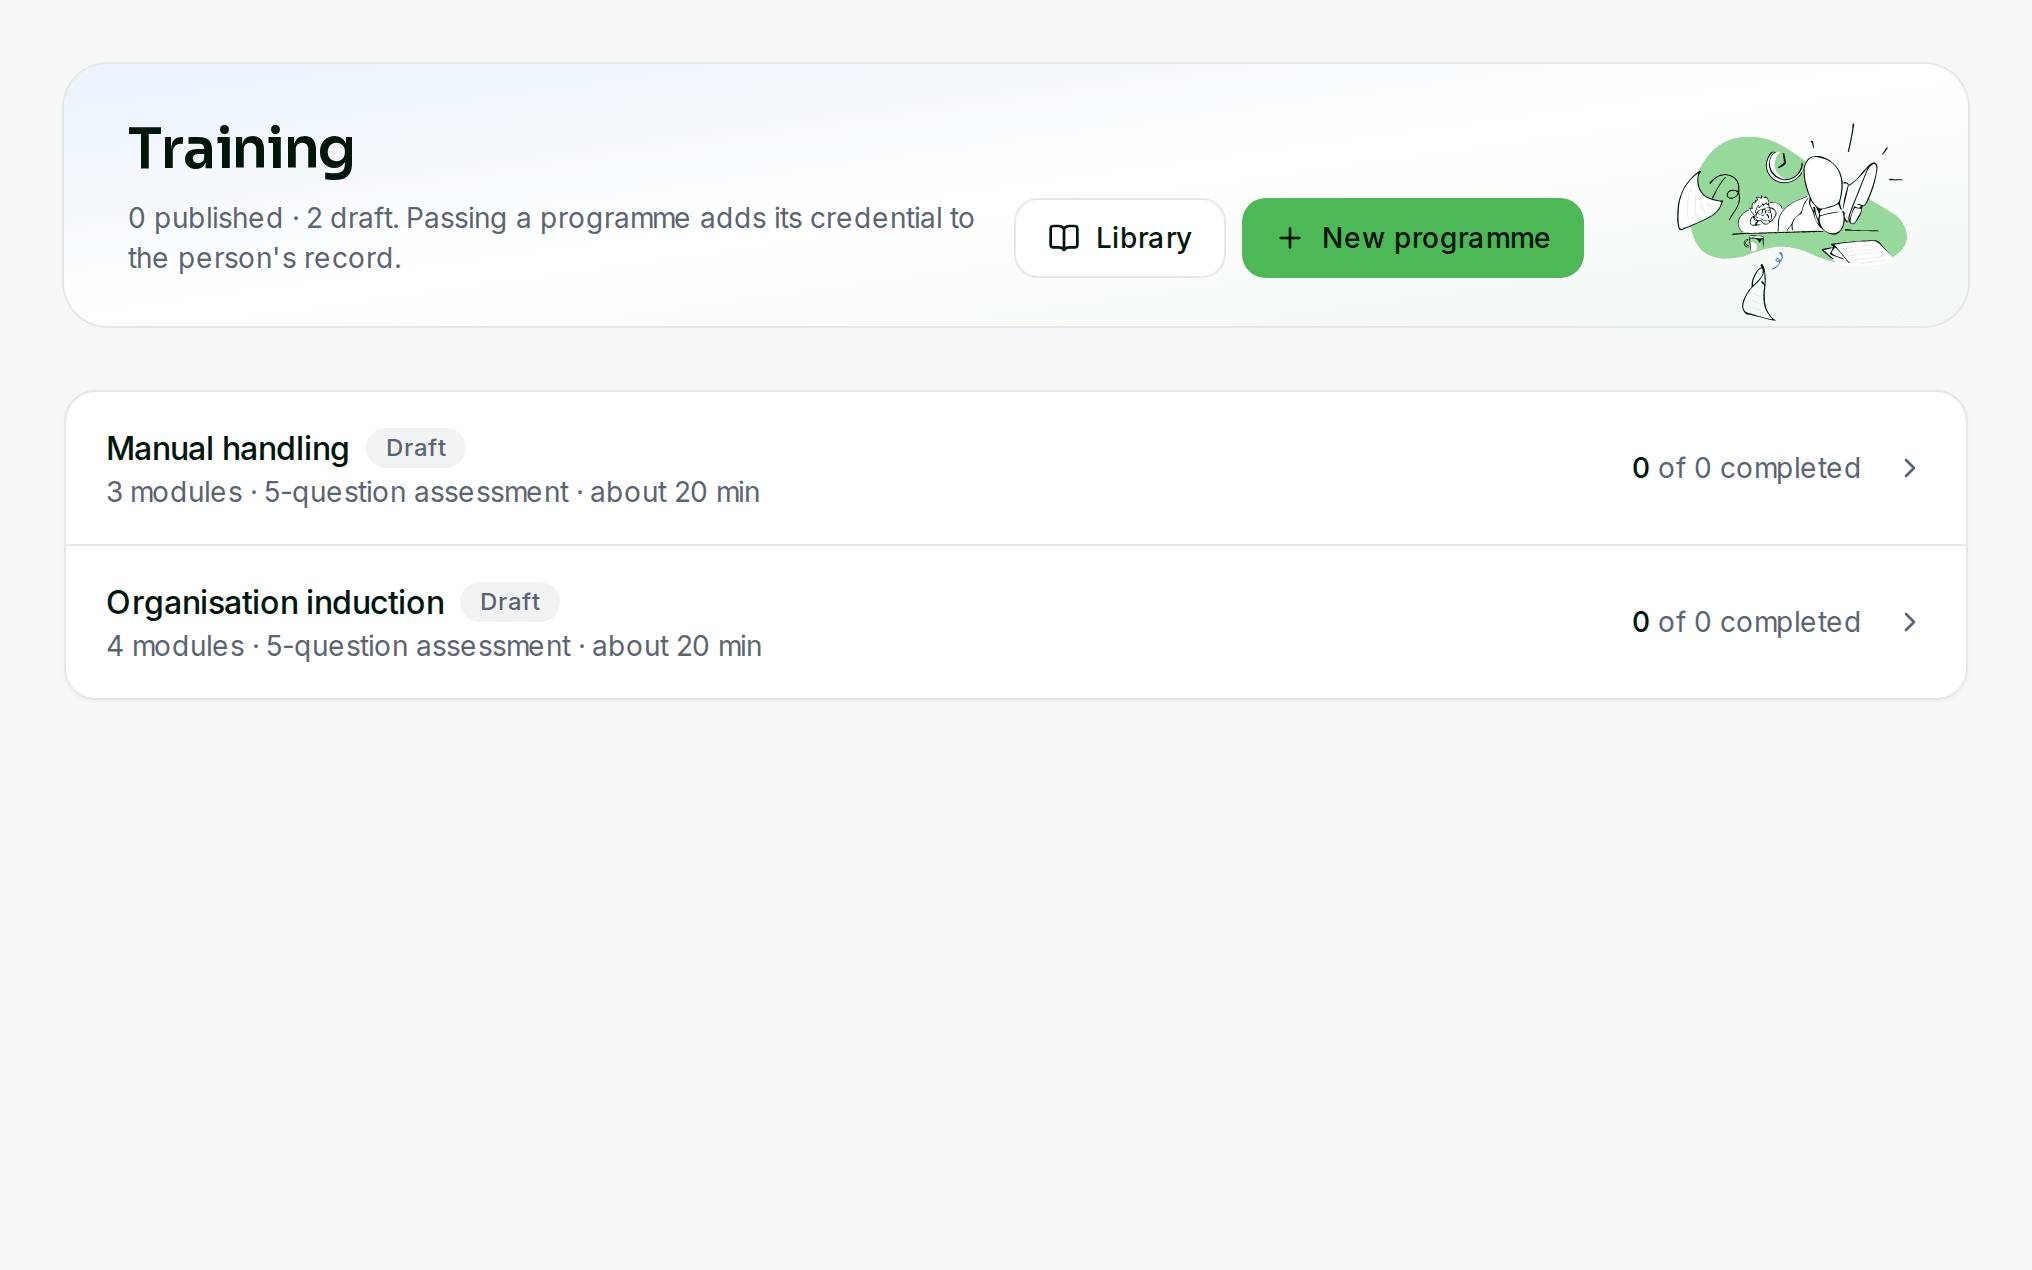Click the Draft badge beside Manual handling

[x=415, y=448]
